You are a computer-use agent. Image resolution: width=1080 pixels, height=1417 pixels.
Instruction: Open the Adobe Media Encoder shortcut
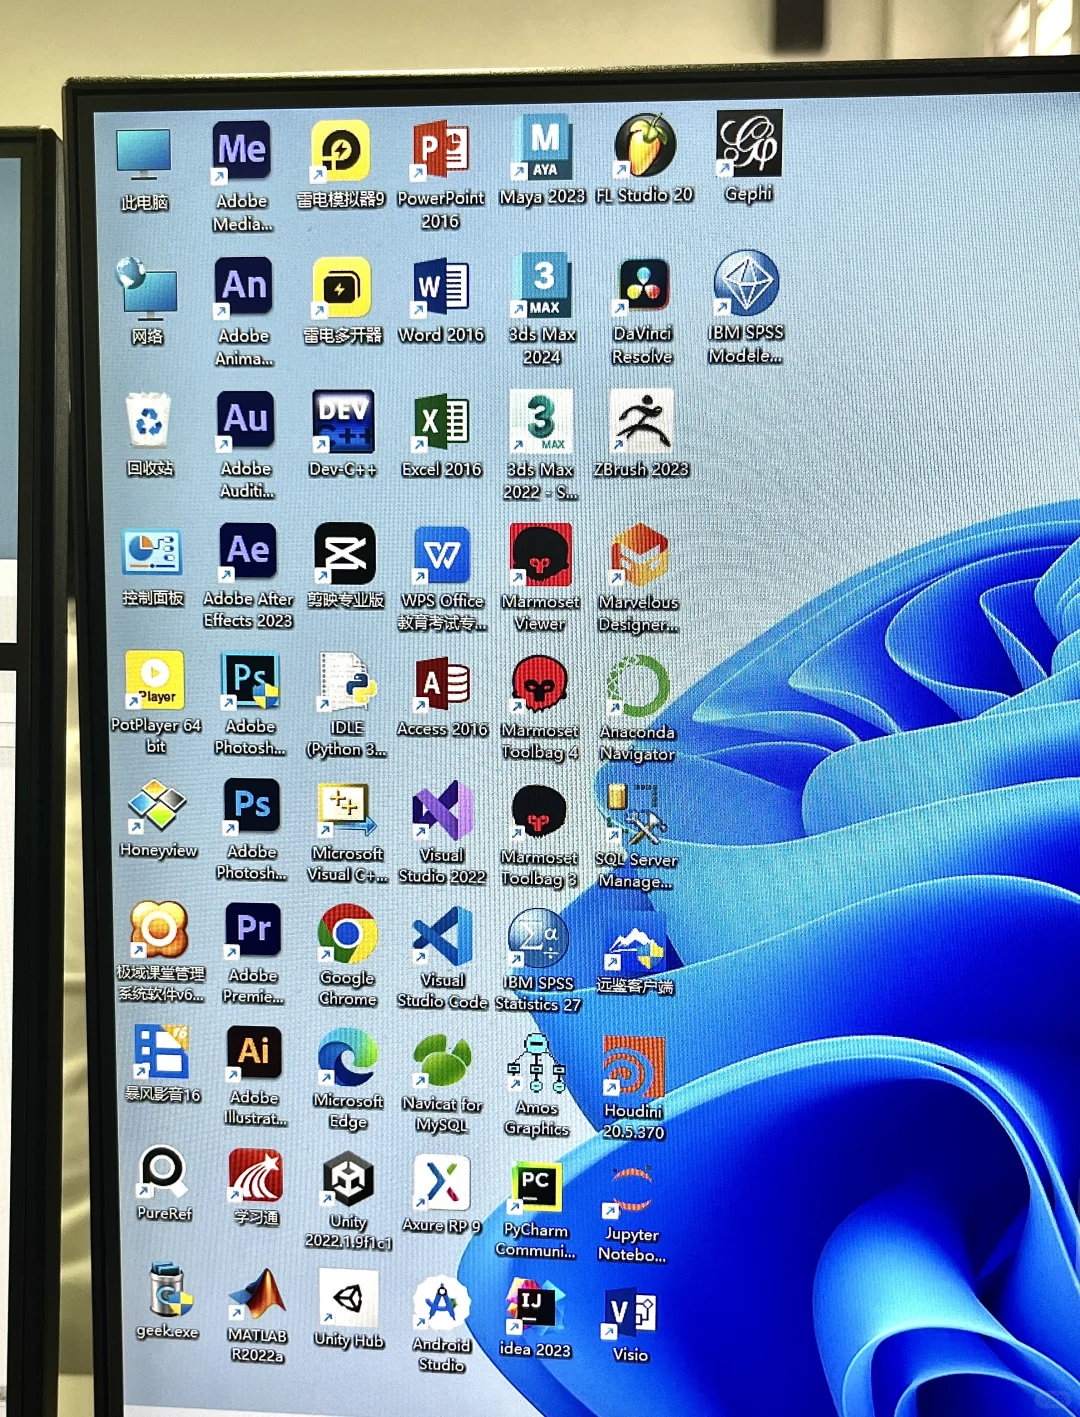point(242,152)
